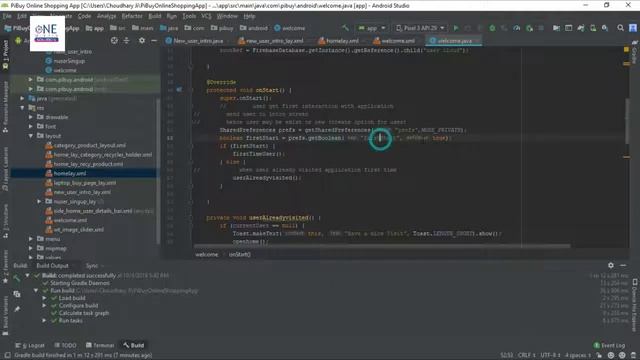Image resolution: width=640 pixels, height=360 pixels.
Task: Select the Sync tab in Build panel
Action: [x=92, y=266]
